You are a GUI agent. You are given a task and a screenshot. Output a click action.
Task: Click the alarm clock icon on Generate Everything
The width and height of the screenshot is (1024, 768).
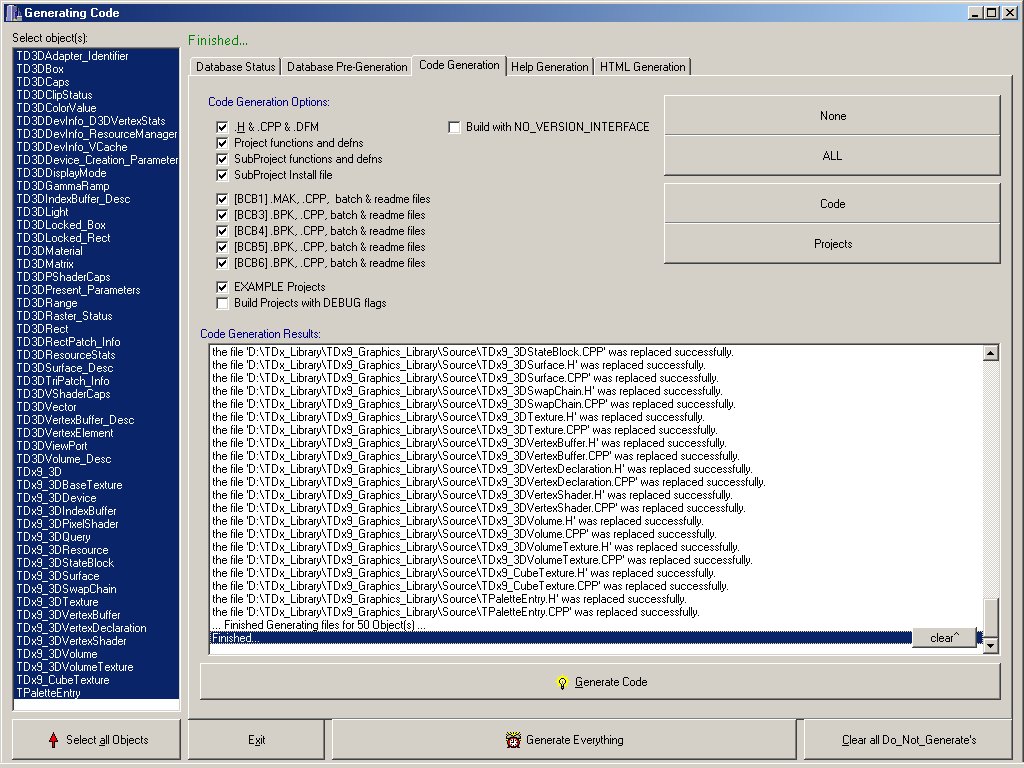pyautogui.click(x=513, y=740)
